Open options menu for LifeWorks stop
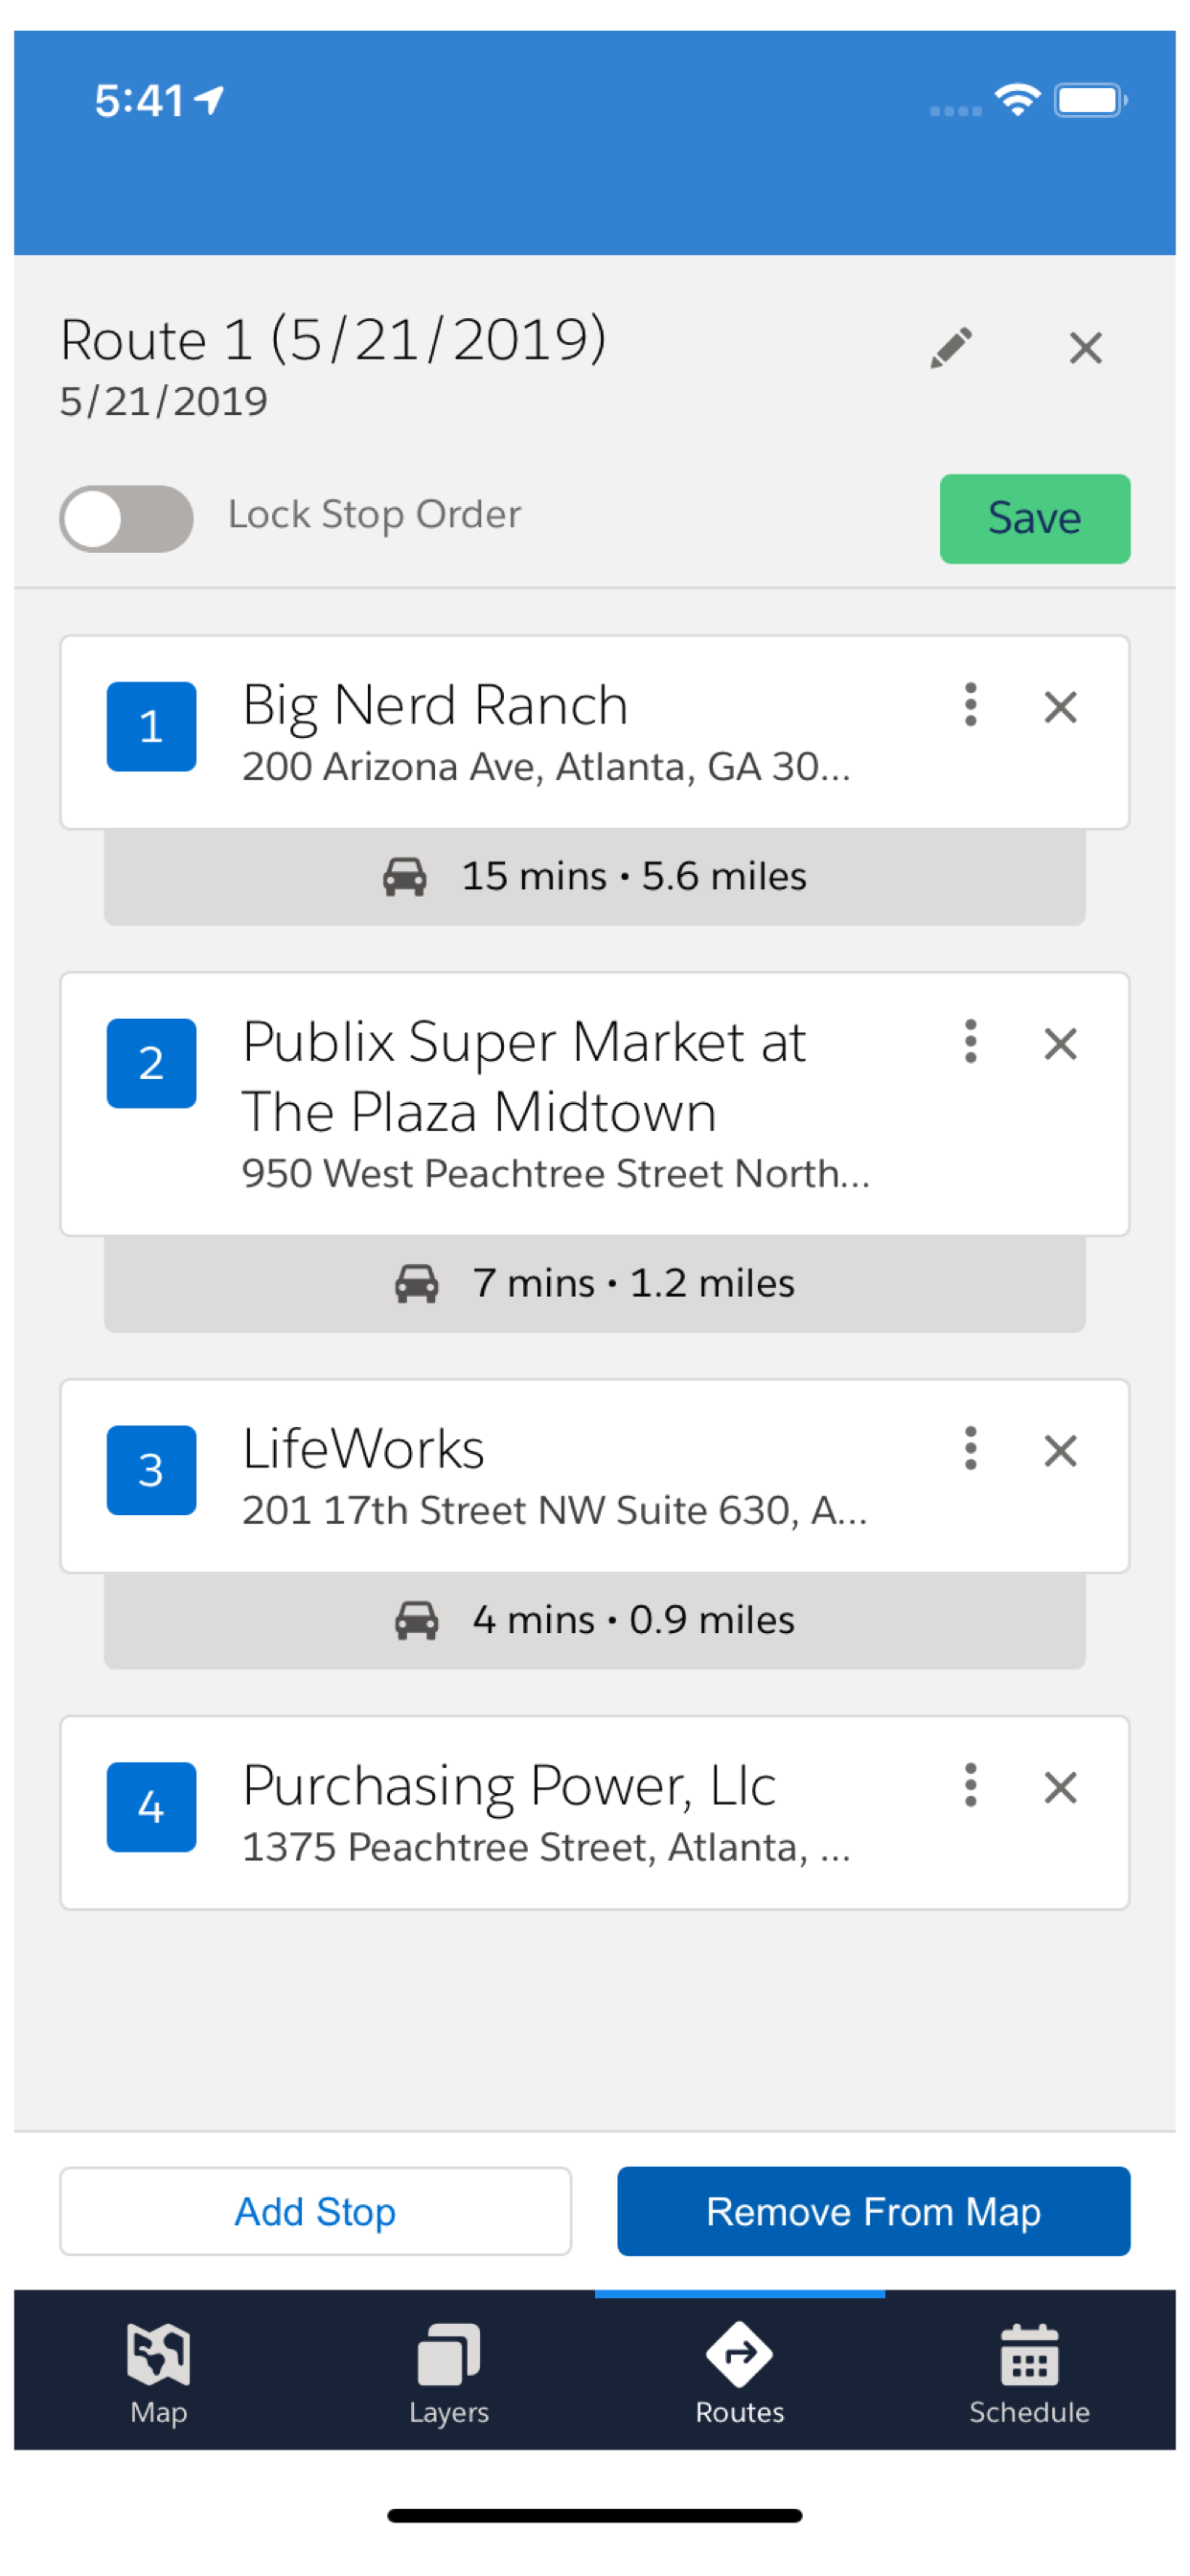The height and width of the screenshot is (2576, 1190). (969, 1448)
